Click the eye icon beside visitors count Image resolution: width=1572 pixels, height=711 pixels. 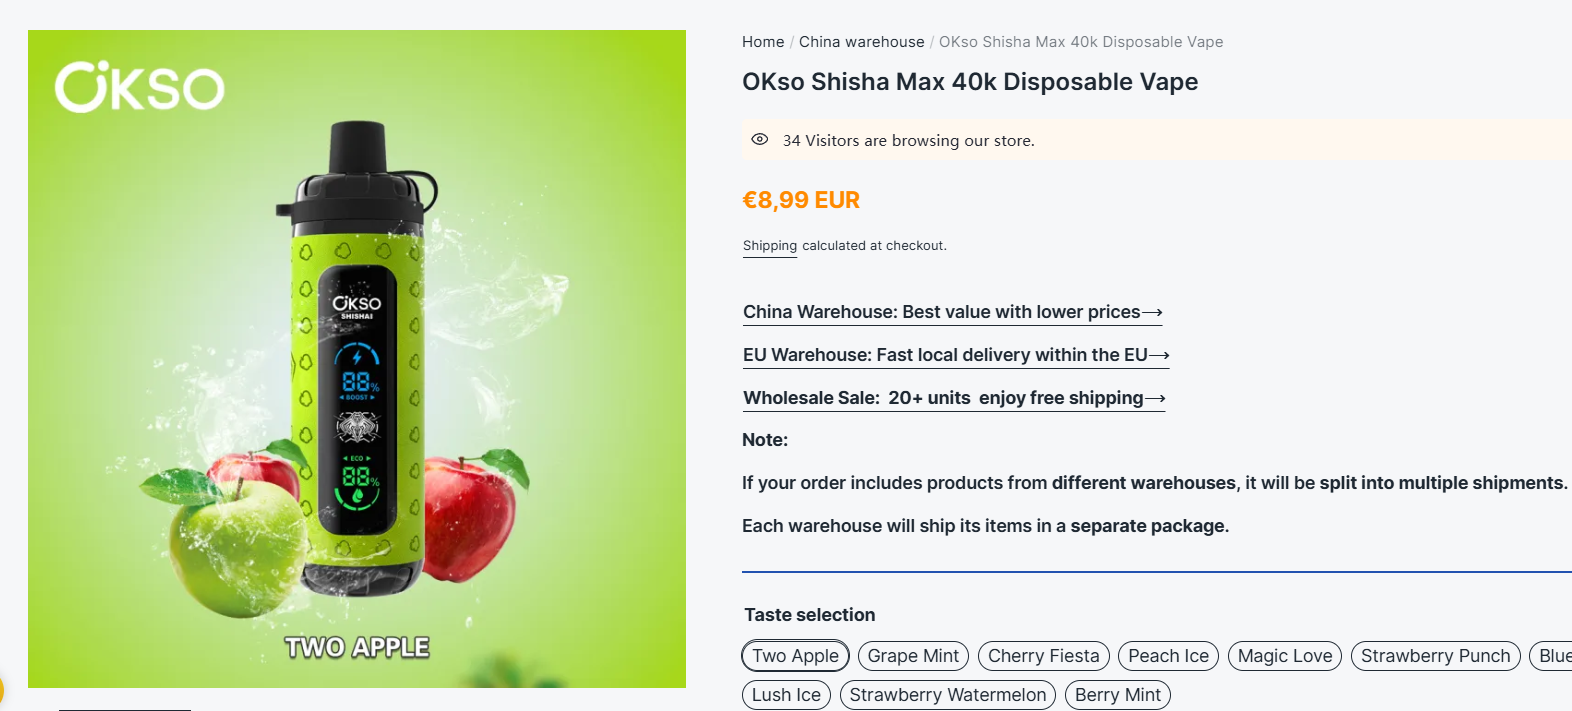coord(760,140)
